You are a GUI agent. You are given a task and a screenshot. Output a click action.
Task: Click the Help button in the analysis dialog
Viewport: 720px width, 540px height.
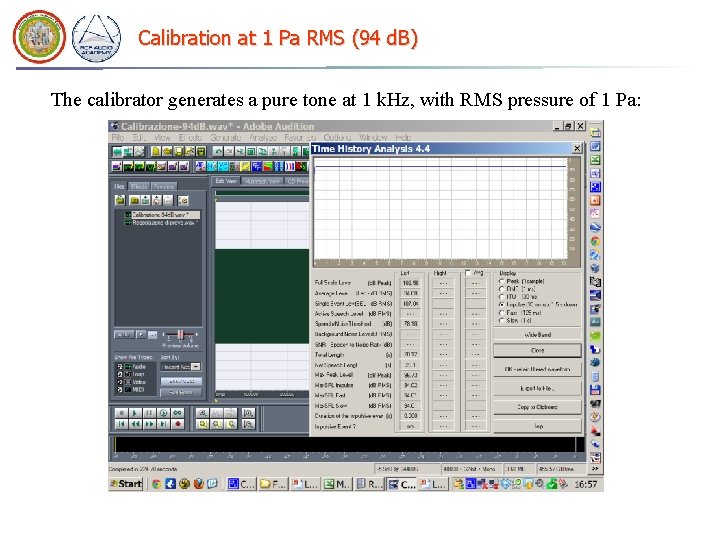click(537, 426)
